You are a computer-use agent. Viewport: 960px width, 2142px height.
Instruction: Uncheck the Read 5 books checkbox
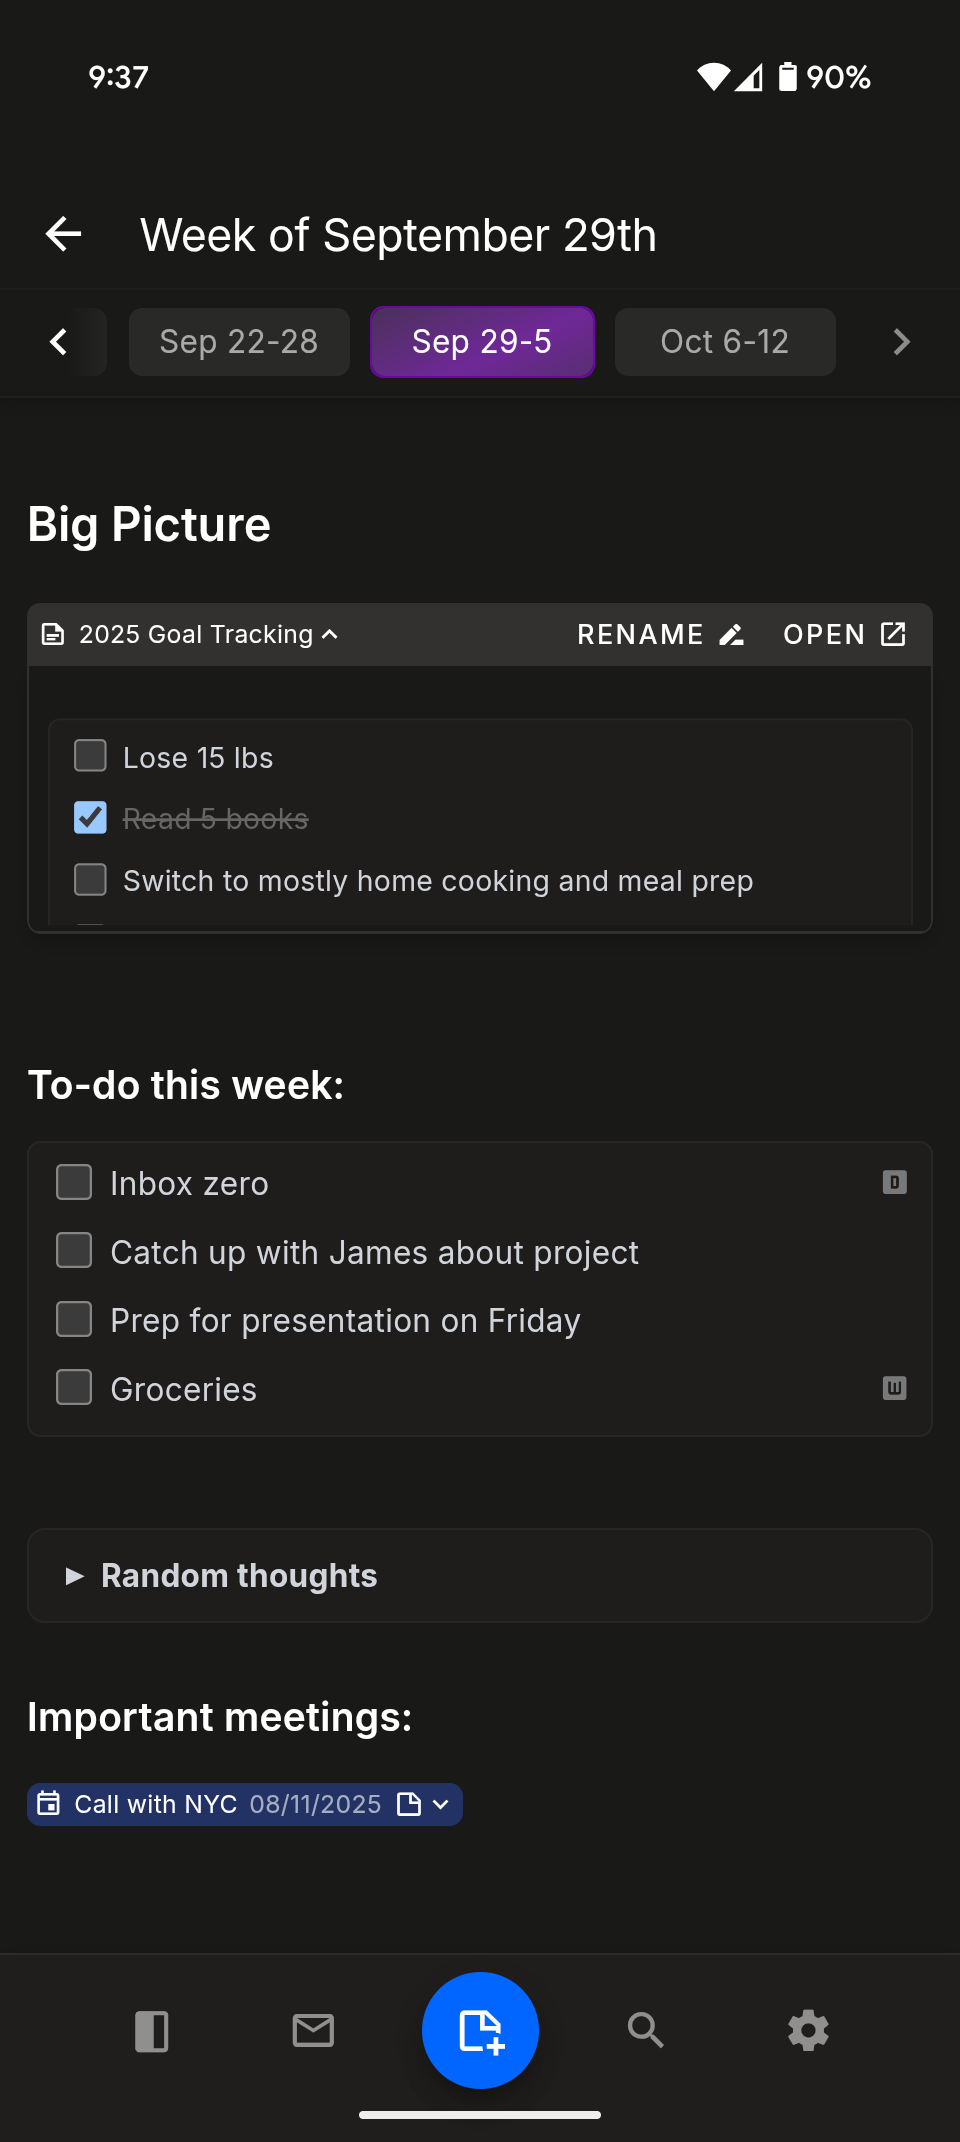(91, 818)
